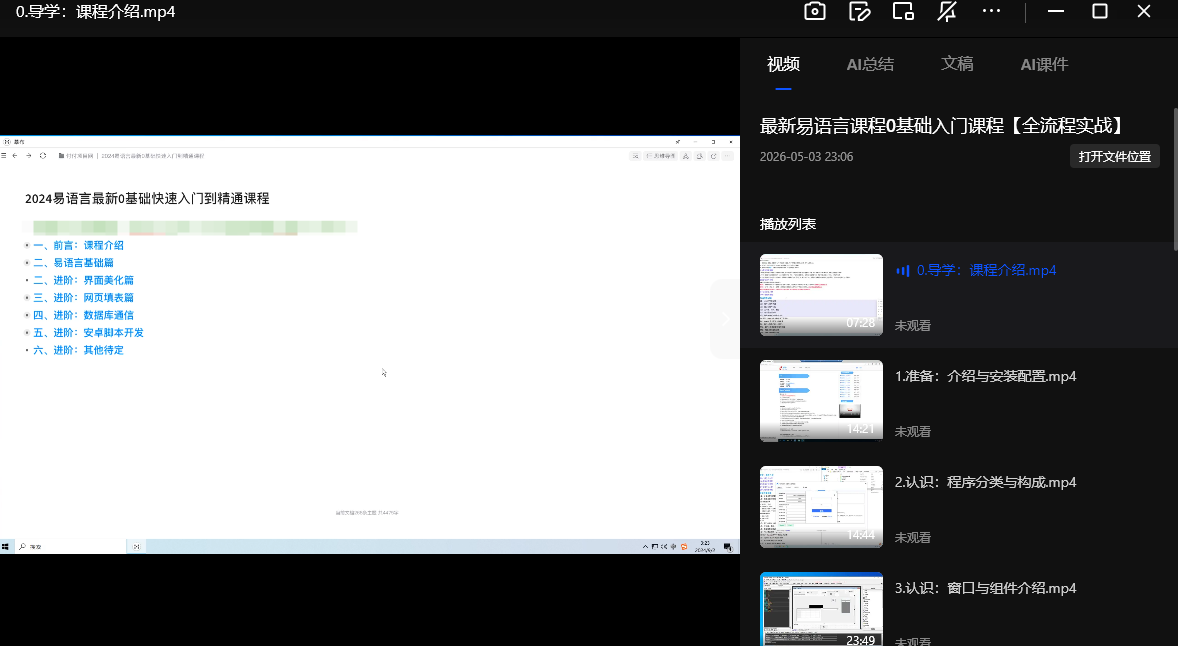Click the sync circle icon in recorded toolbar

click(x=43, y=156)
